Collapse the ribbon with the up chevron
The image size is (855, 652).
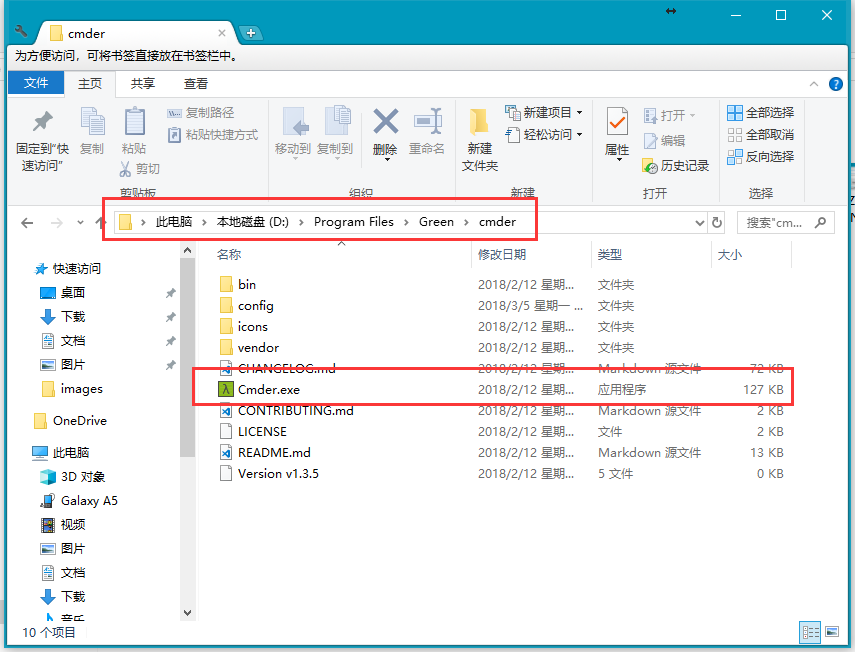(x=814, y=84)
